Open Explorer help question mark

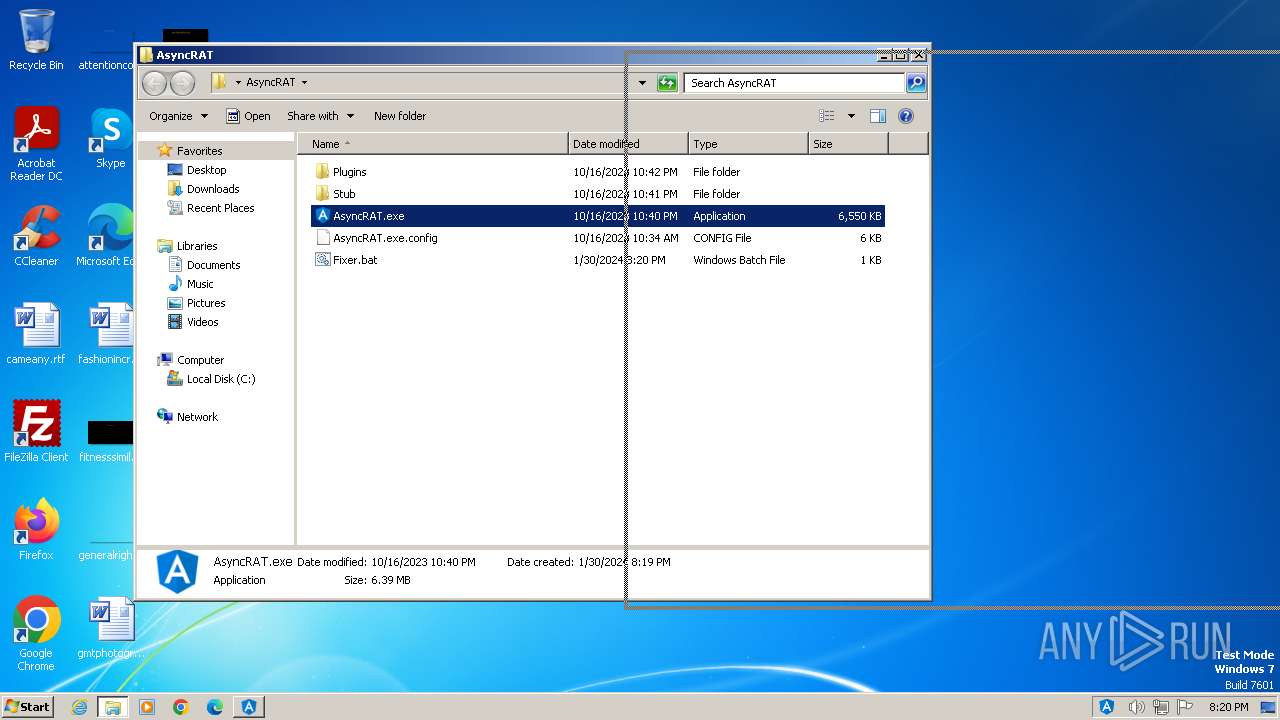[906, 116]
